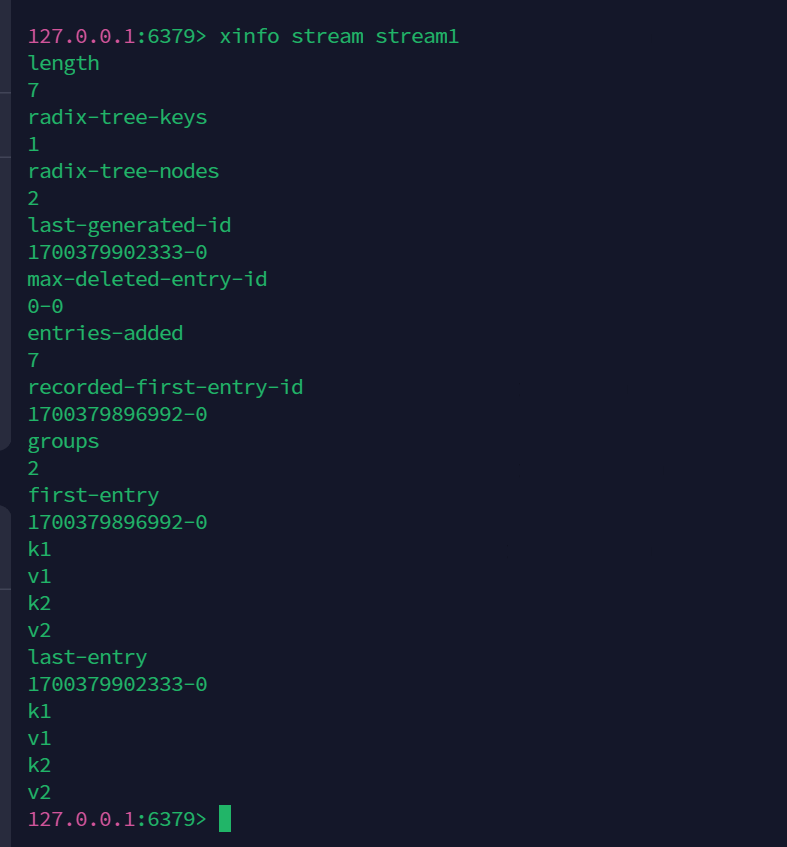Select the "radix-tree-keys" label

click(117, 117)
